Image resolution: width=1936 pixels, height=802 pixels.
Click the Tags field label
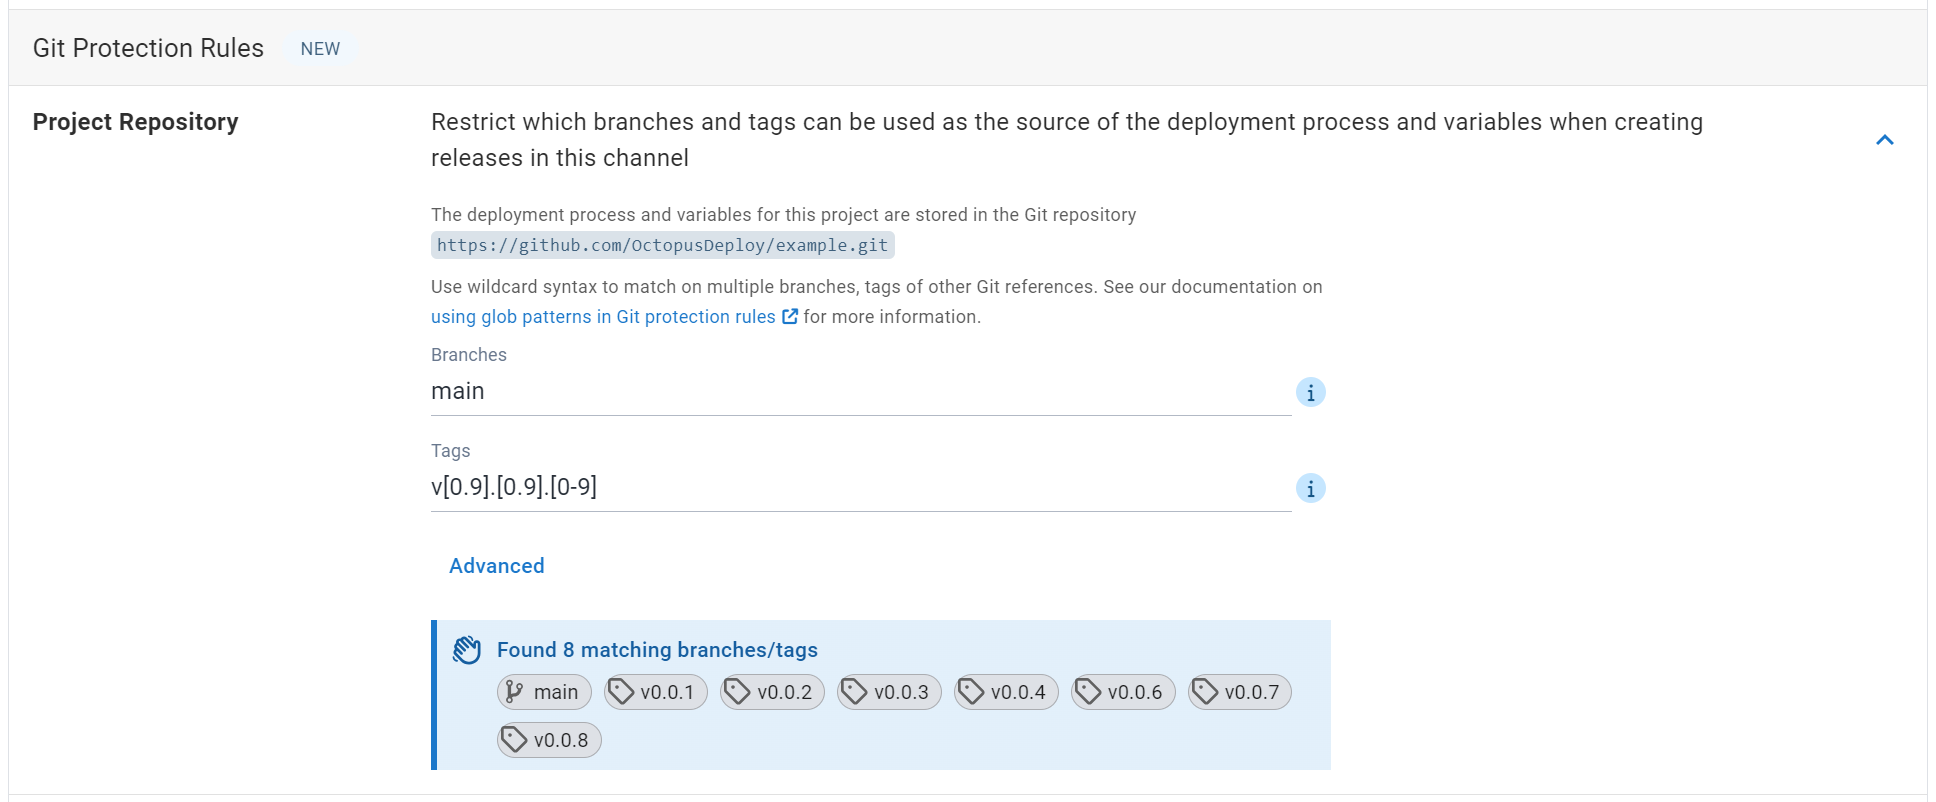point(450,451)
